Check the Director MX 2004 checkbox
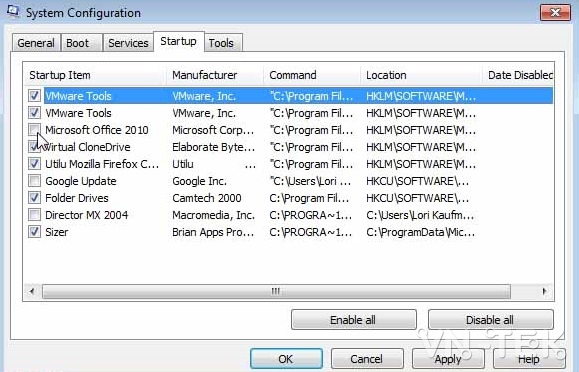579x372 pixels. [x=34, y=215]
